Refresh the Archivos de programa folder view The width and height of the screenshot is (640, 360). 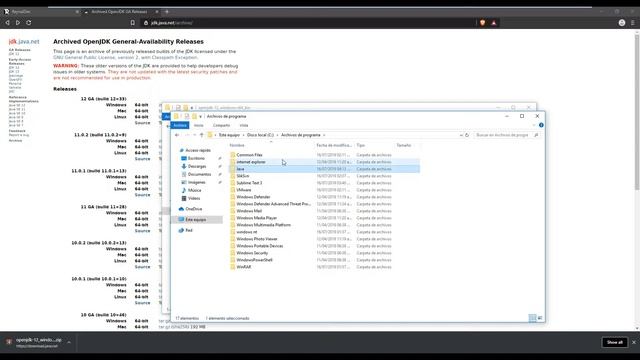[x=467, y=135]
